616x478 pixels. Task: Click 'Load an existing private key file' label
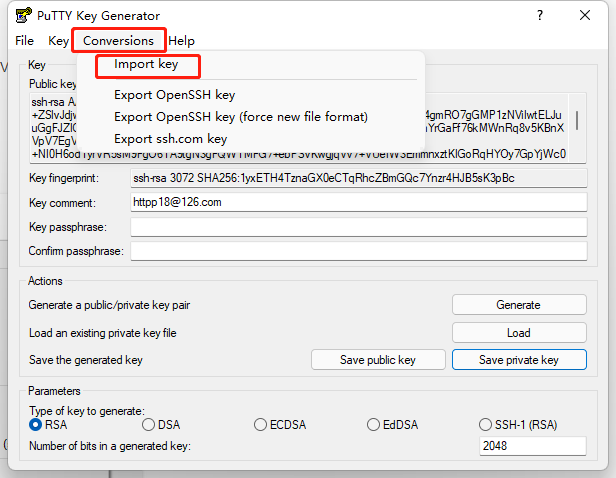pyautogui.click(x=103, y=333)
